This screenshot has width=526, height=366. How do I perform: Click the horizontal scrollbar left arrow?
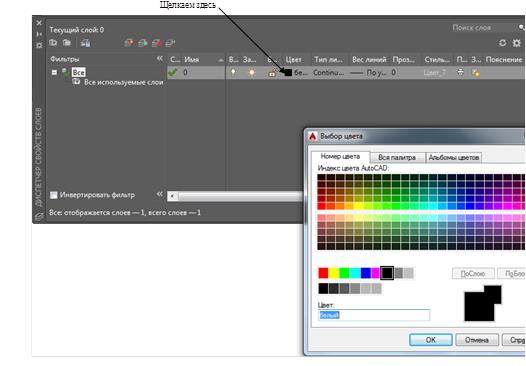172,196
